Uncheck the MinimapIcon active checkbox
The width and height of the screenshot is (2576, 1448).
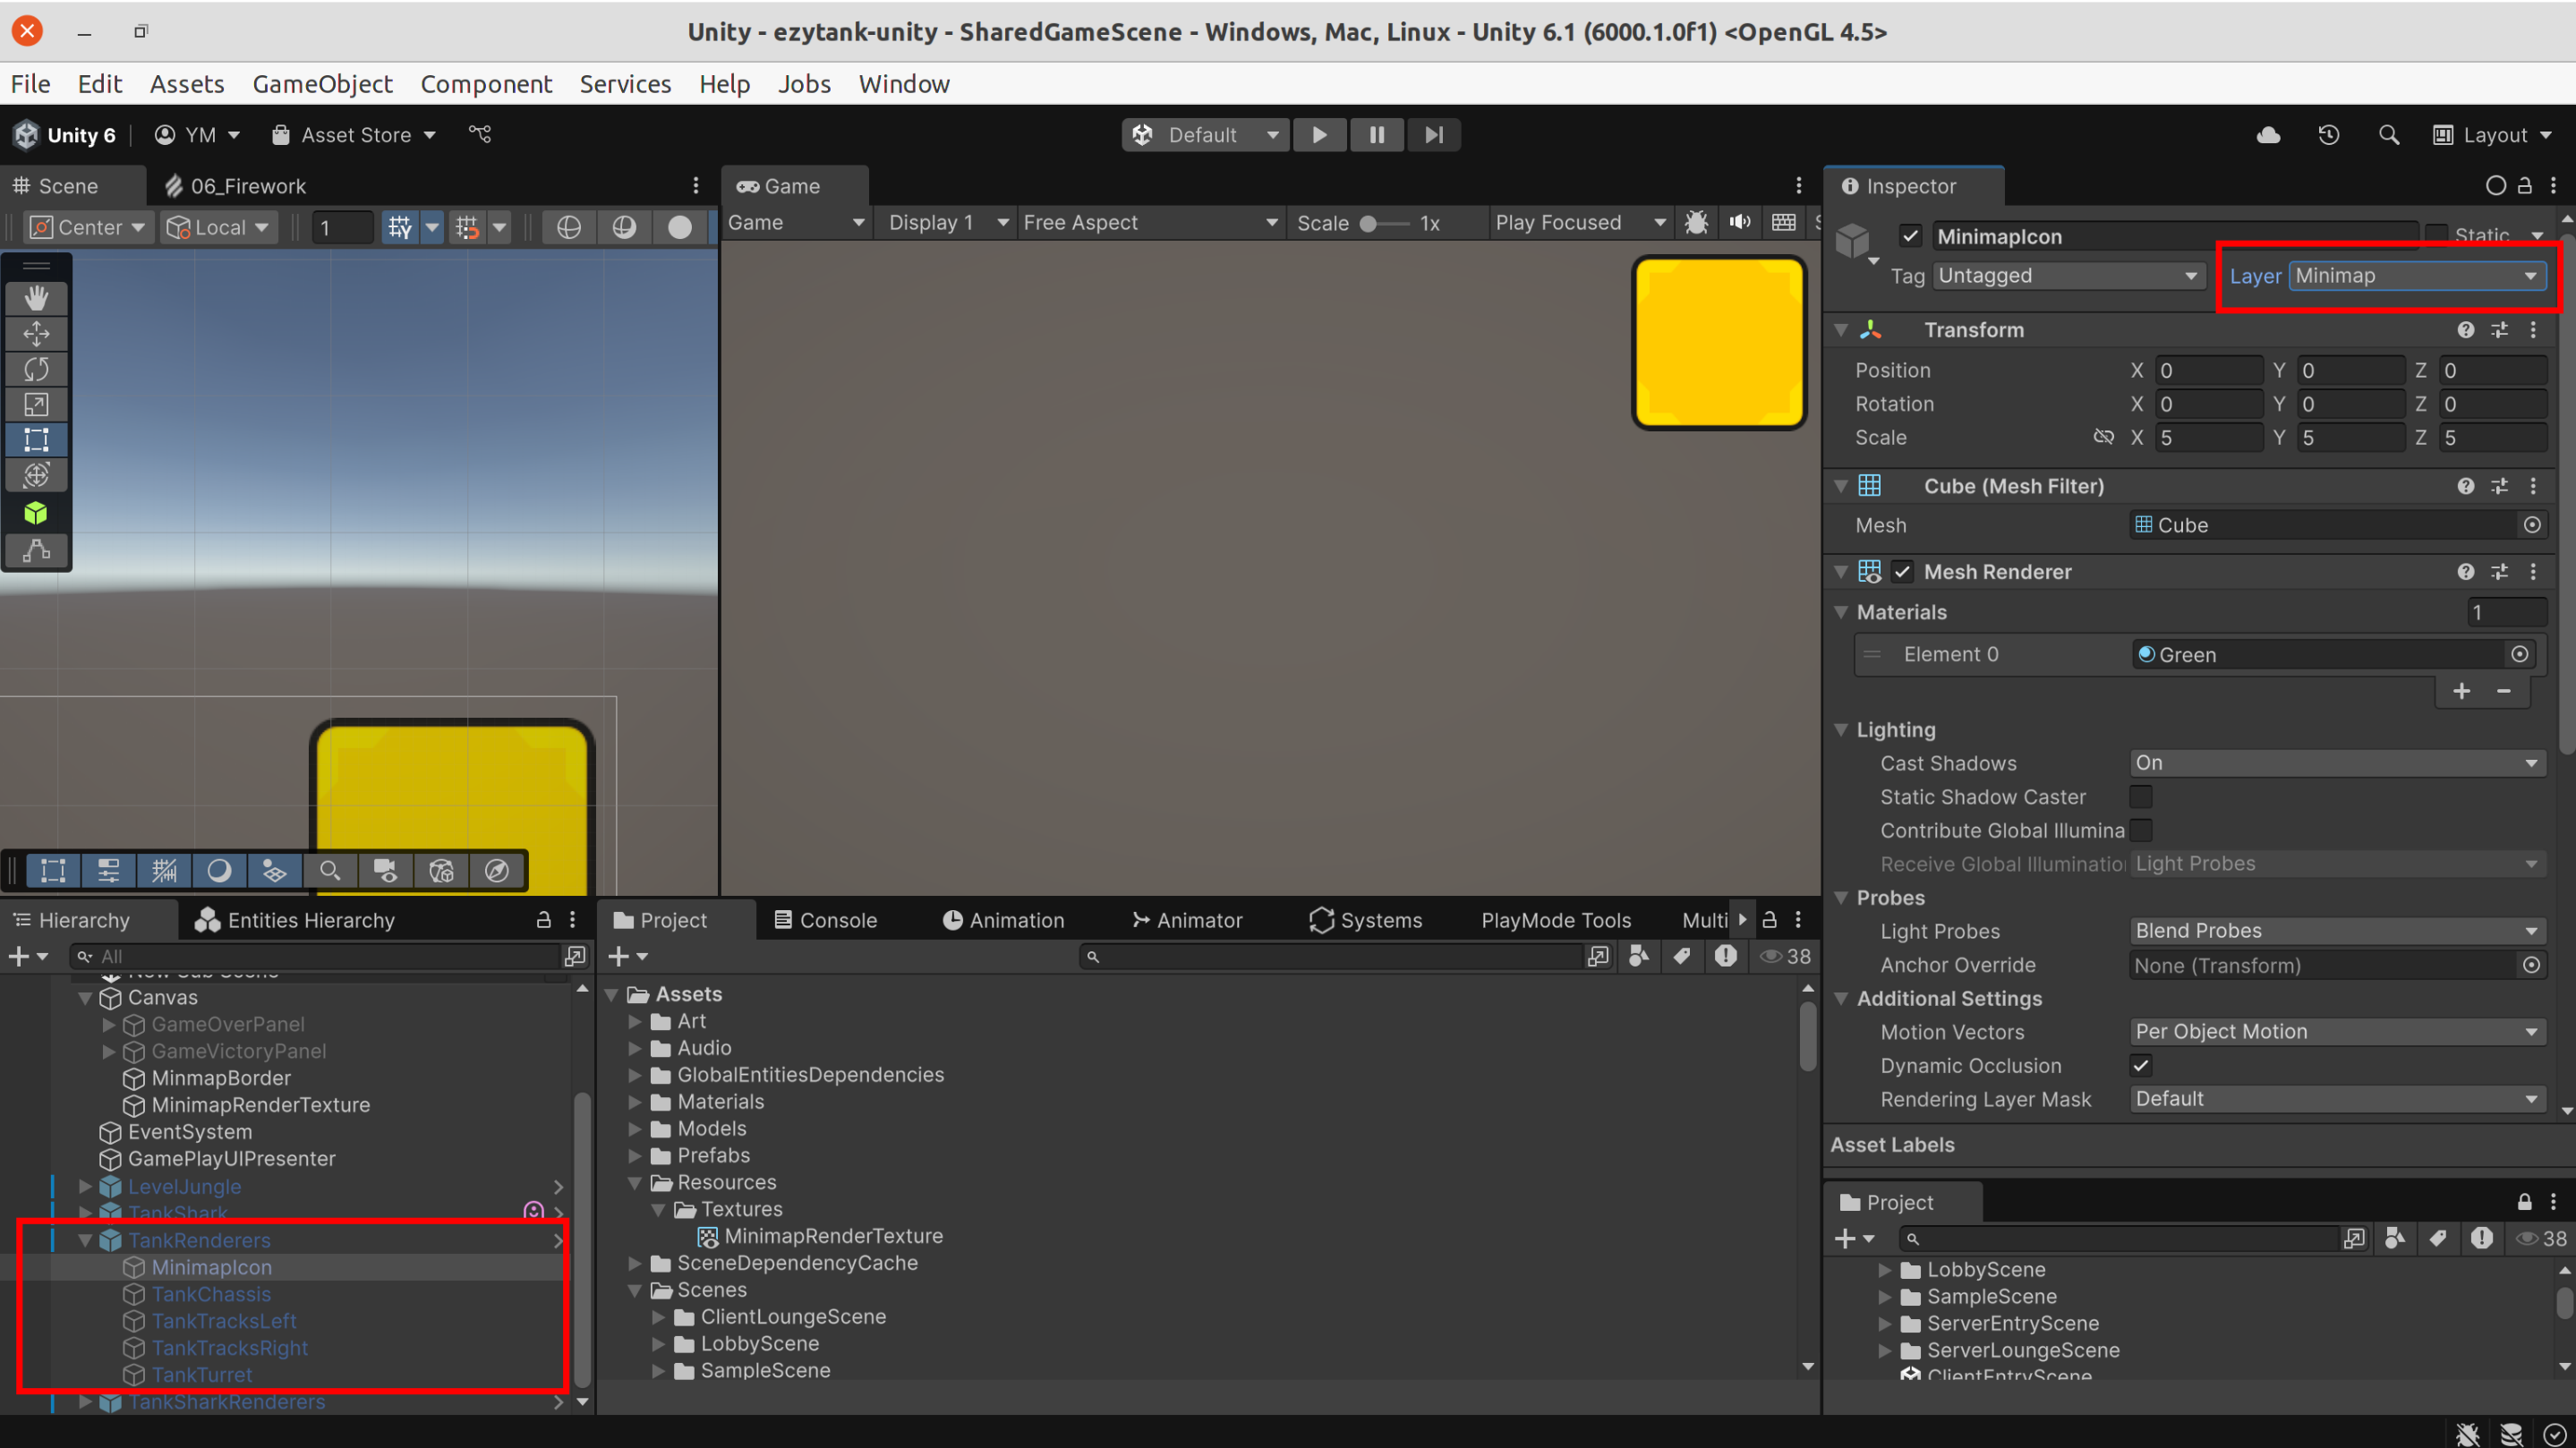click(x=1911, y=236)
